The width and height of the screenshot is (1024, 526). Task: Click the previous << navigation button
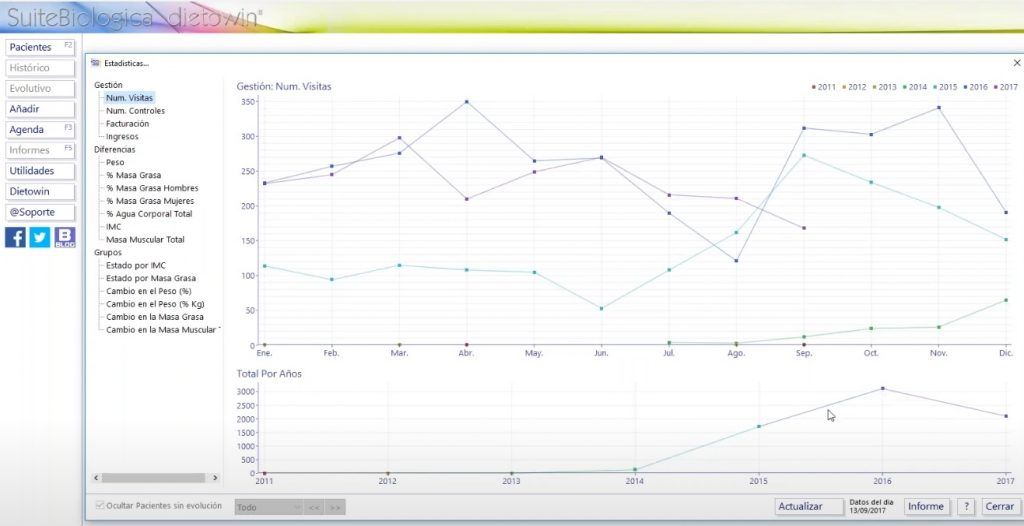[x=315, y=507]
